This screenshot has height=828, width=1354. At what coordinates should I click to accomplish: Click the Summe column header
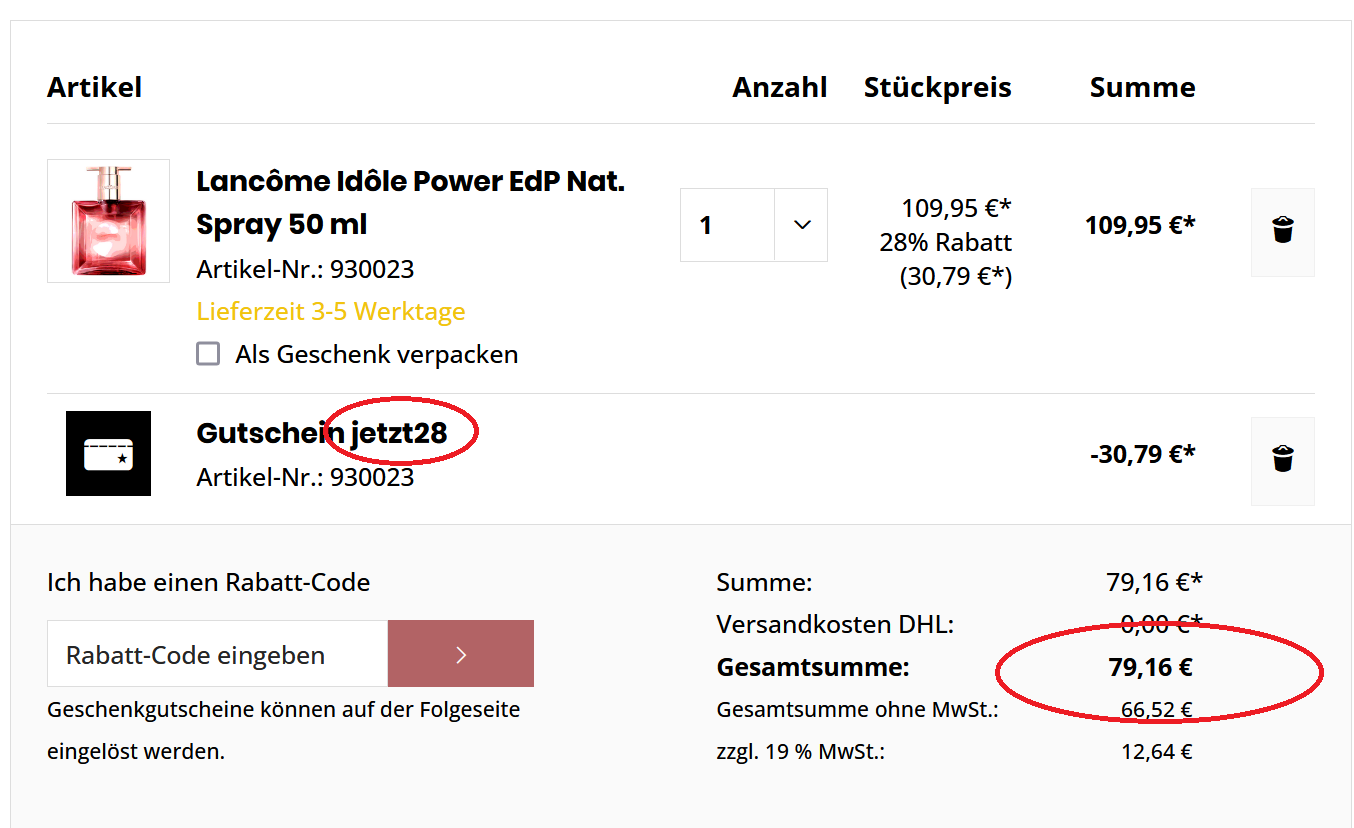(1143, 87)
